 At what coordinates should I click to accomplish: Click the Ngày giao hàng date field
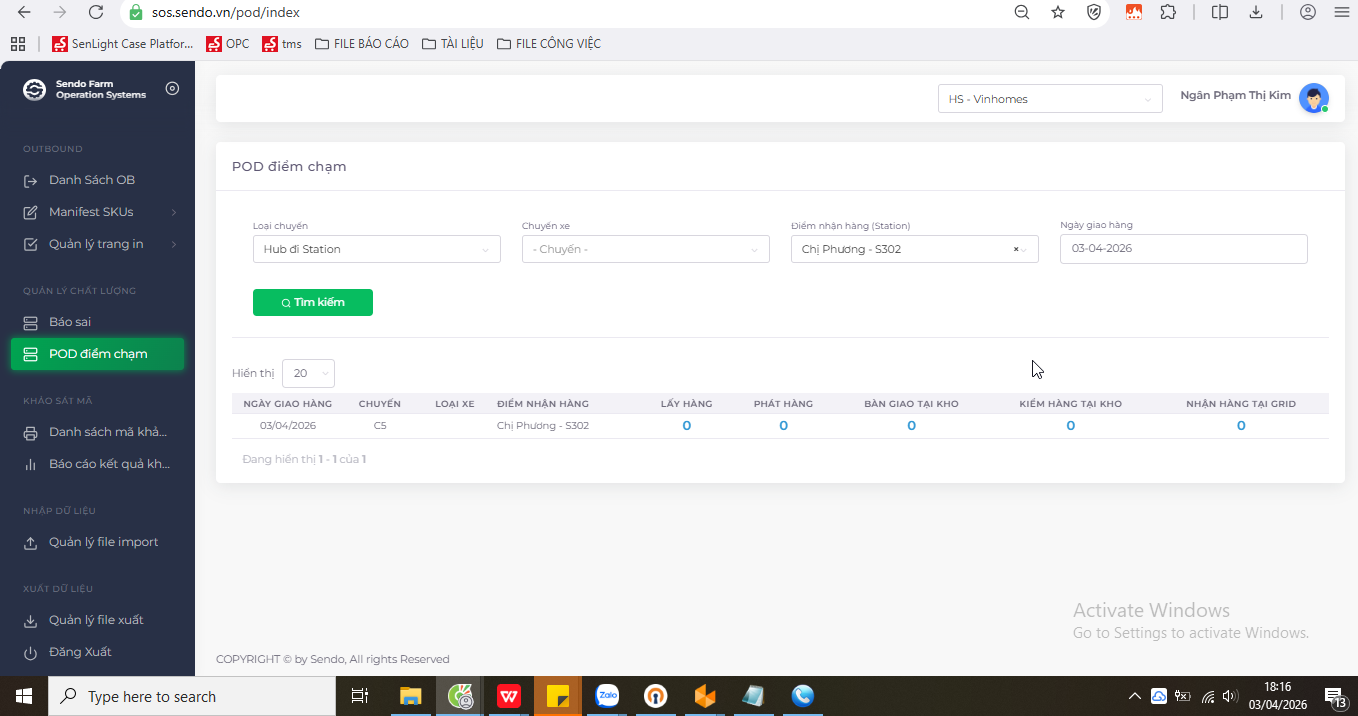1183,248
